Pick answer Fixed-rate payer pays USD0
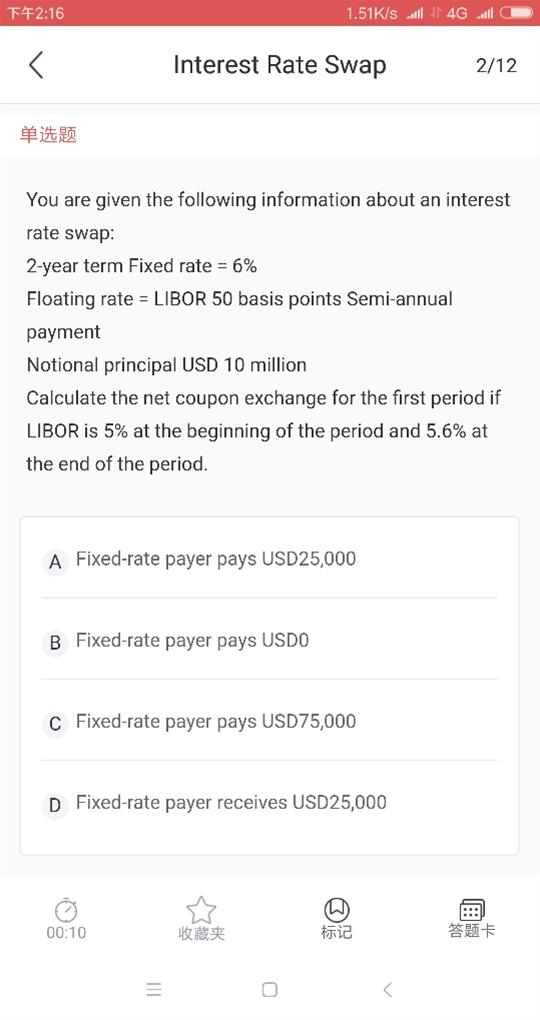 pos(193,641)
